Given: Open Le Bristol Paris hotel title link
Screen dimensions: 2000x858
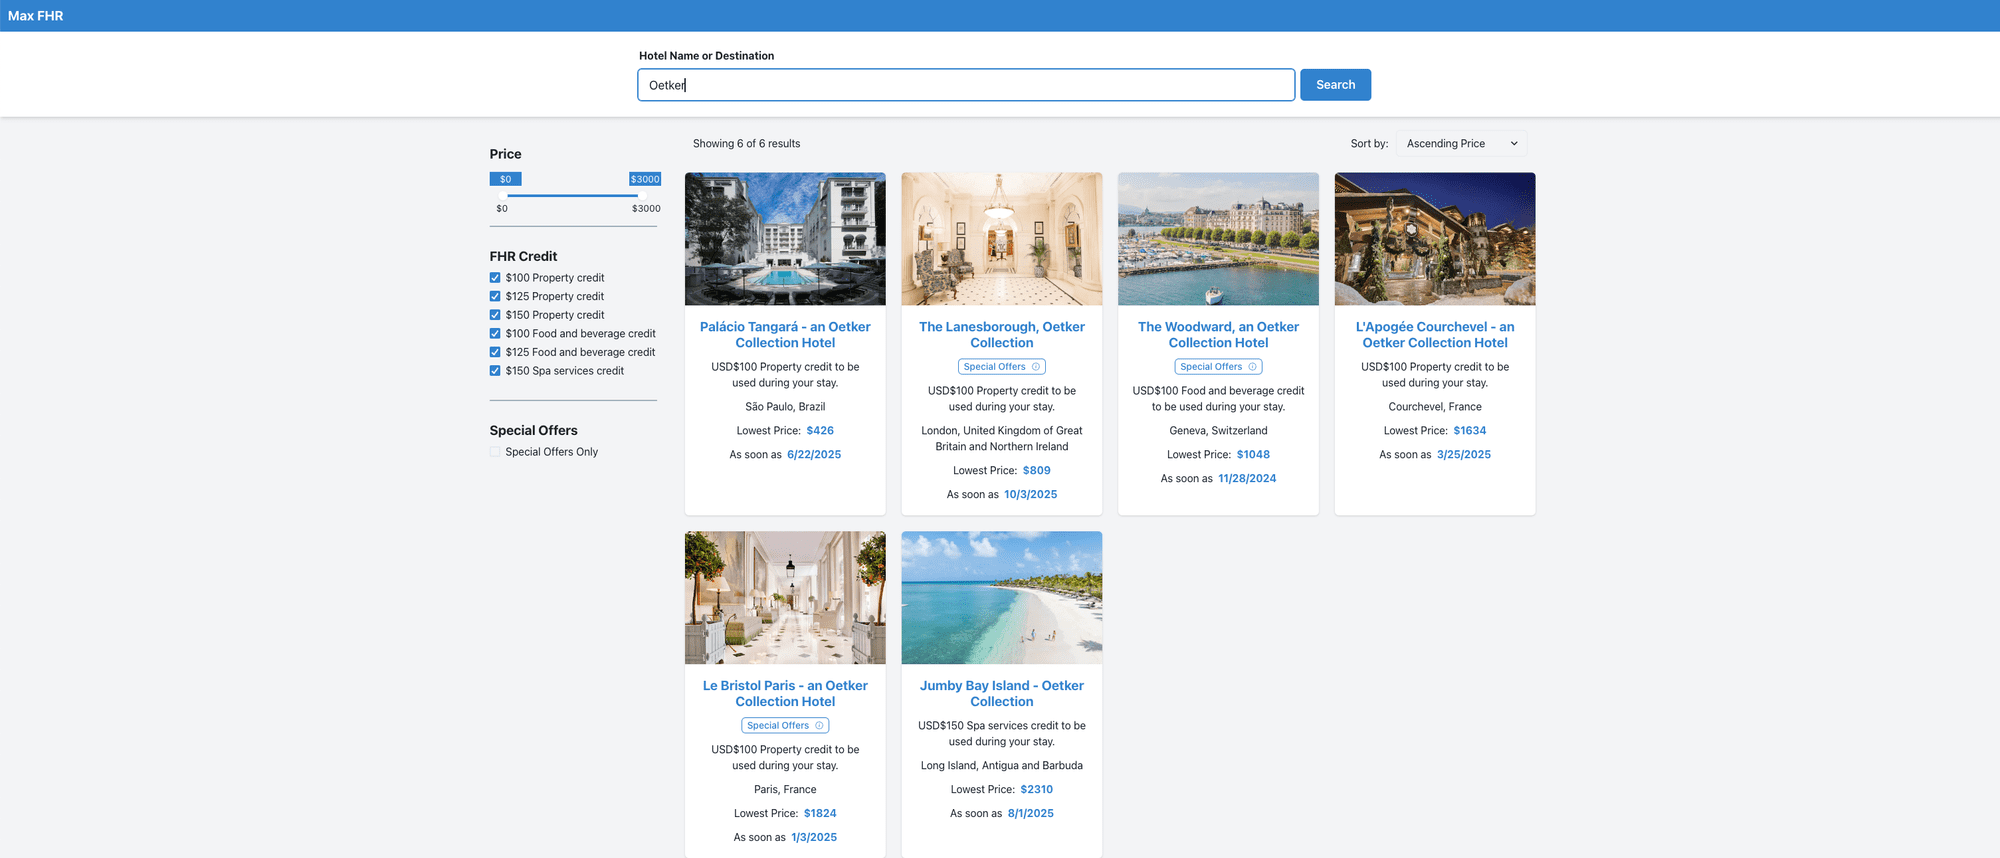Looking at the screenshot, I should [785, 694].
